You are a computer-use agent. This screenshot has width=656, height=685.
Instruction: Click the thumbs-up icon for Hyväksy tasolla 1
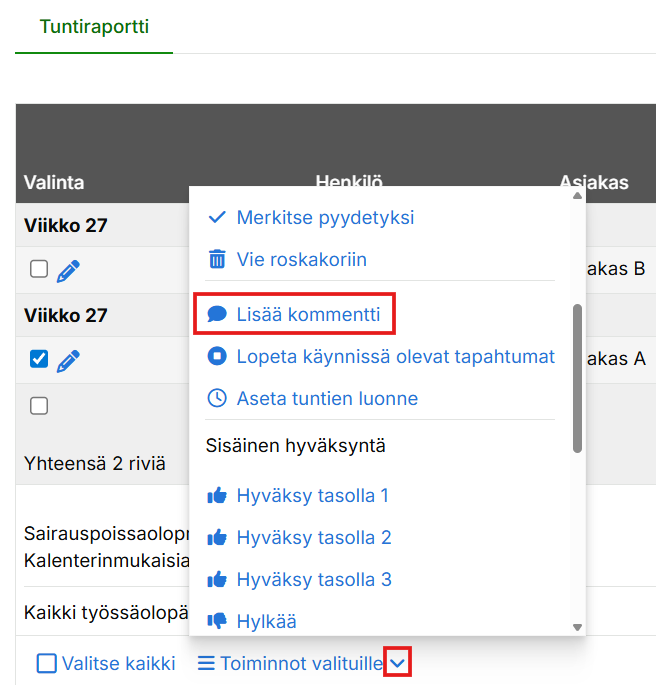click(216, 495)
